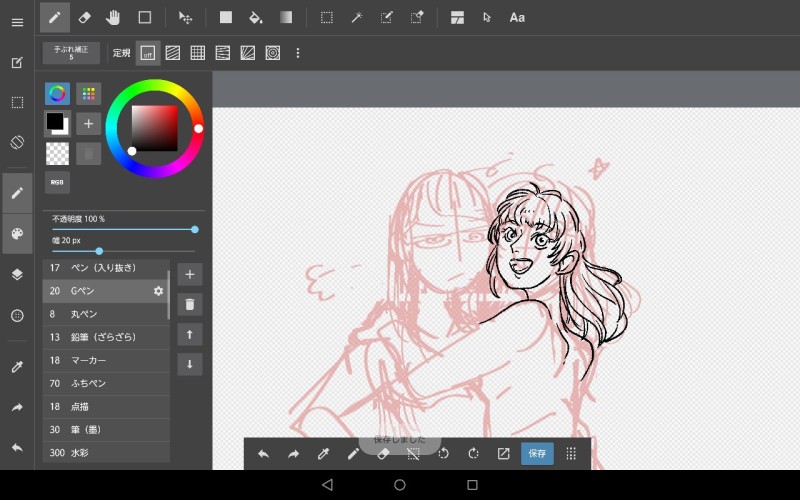Open the snap more options menu
The image size is (800, 500).
click(x=297, y=53)
